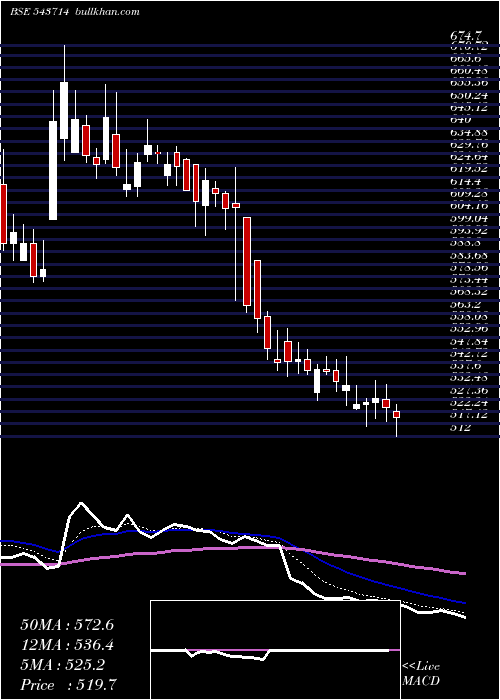Click the 614.4 price axis label
This screenshot has width=500, height=700.
coord(464,182)
